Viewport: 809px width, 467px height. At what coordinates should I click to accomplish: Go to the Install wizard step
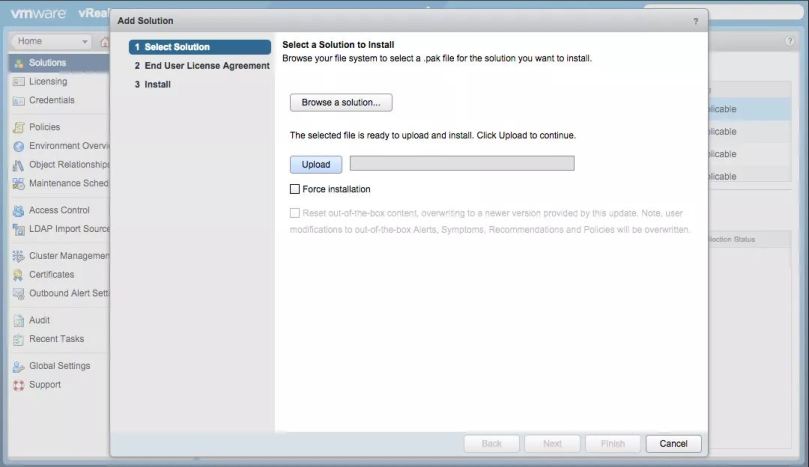pos(157,85)
